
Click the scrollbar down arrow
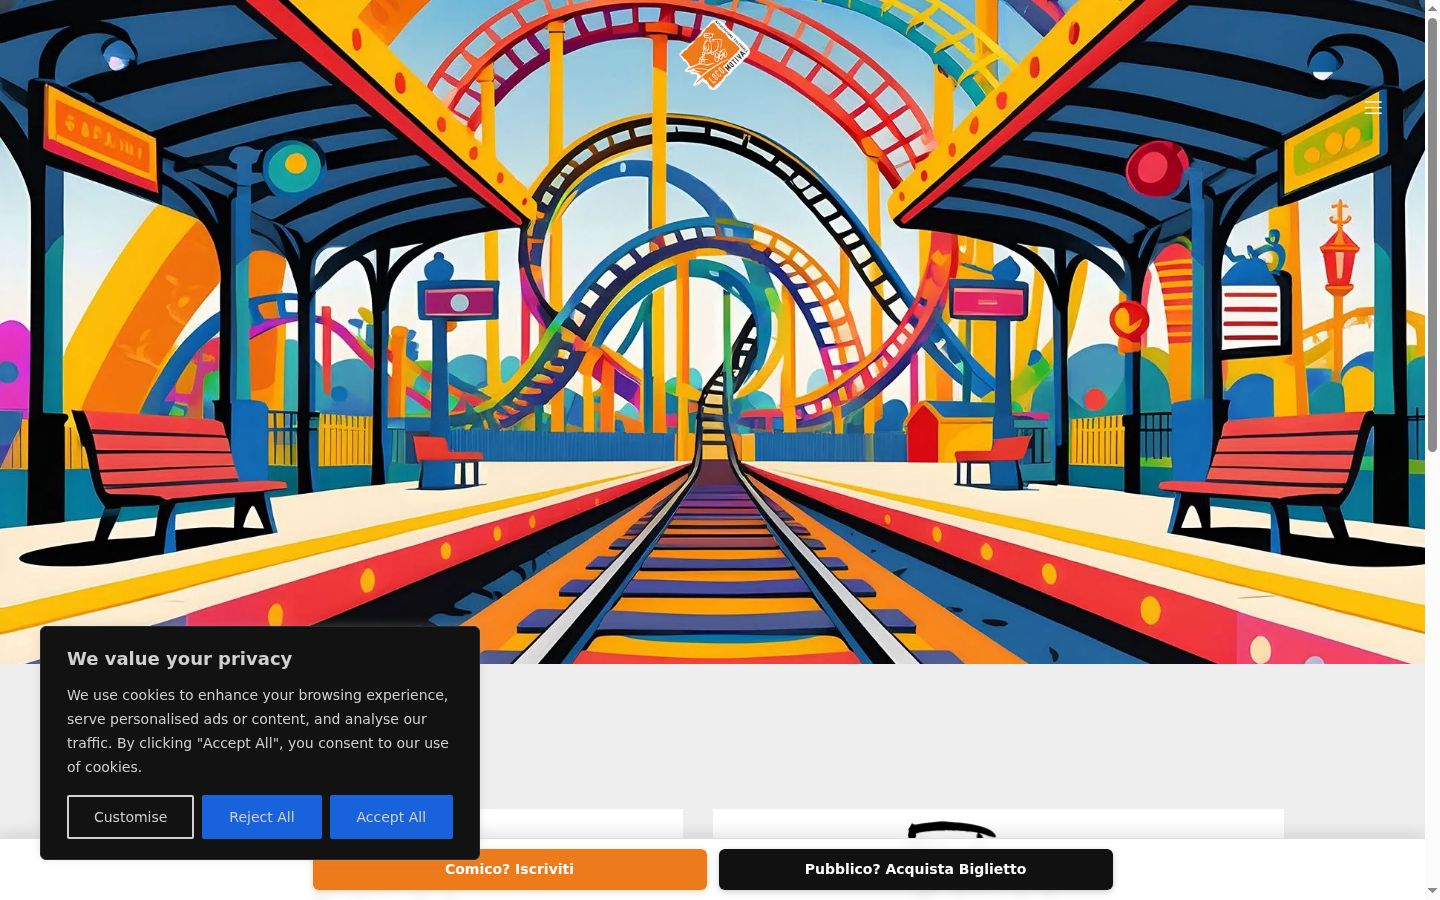pos(1432,891)
